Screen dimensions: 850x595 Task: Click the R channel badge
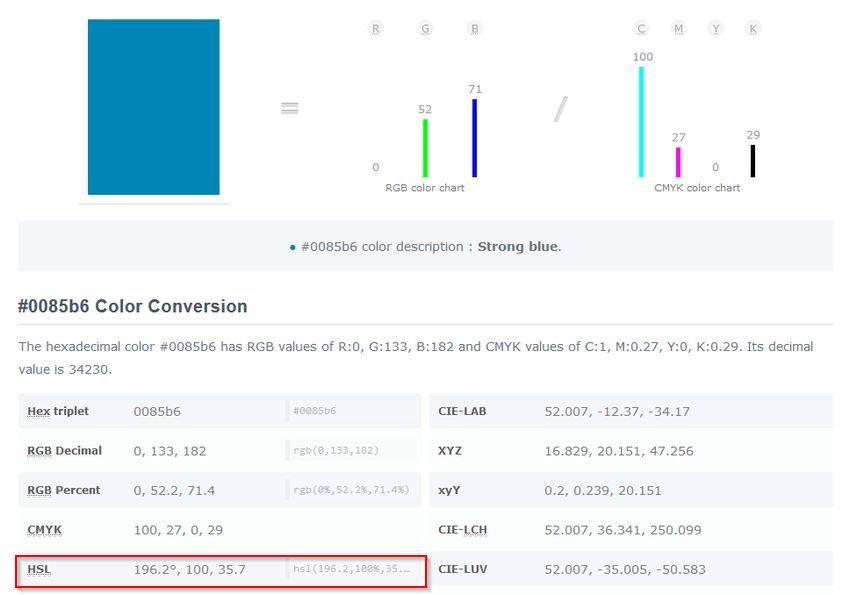coord(376,29)
